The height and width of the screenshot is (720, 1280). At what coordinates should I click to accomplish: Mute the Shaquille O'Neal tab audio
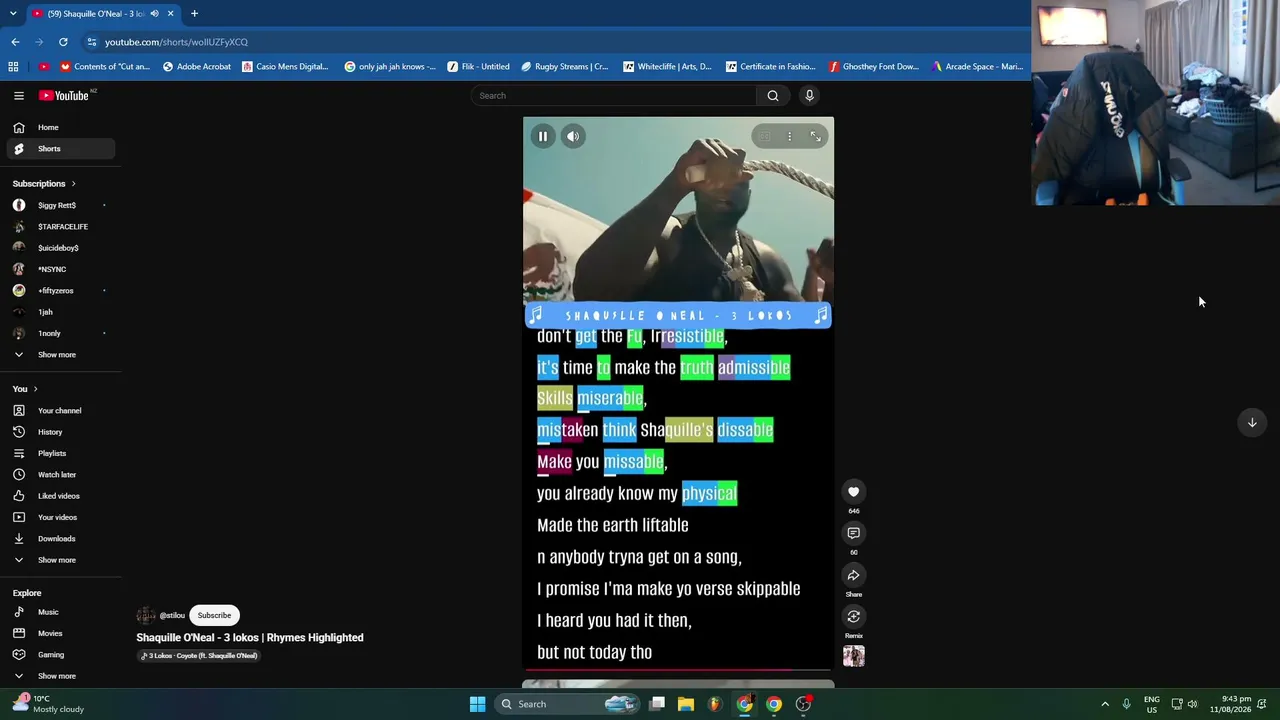point(154,14)
